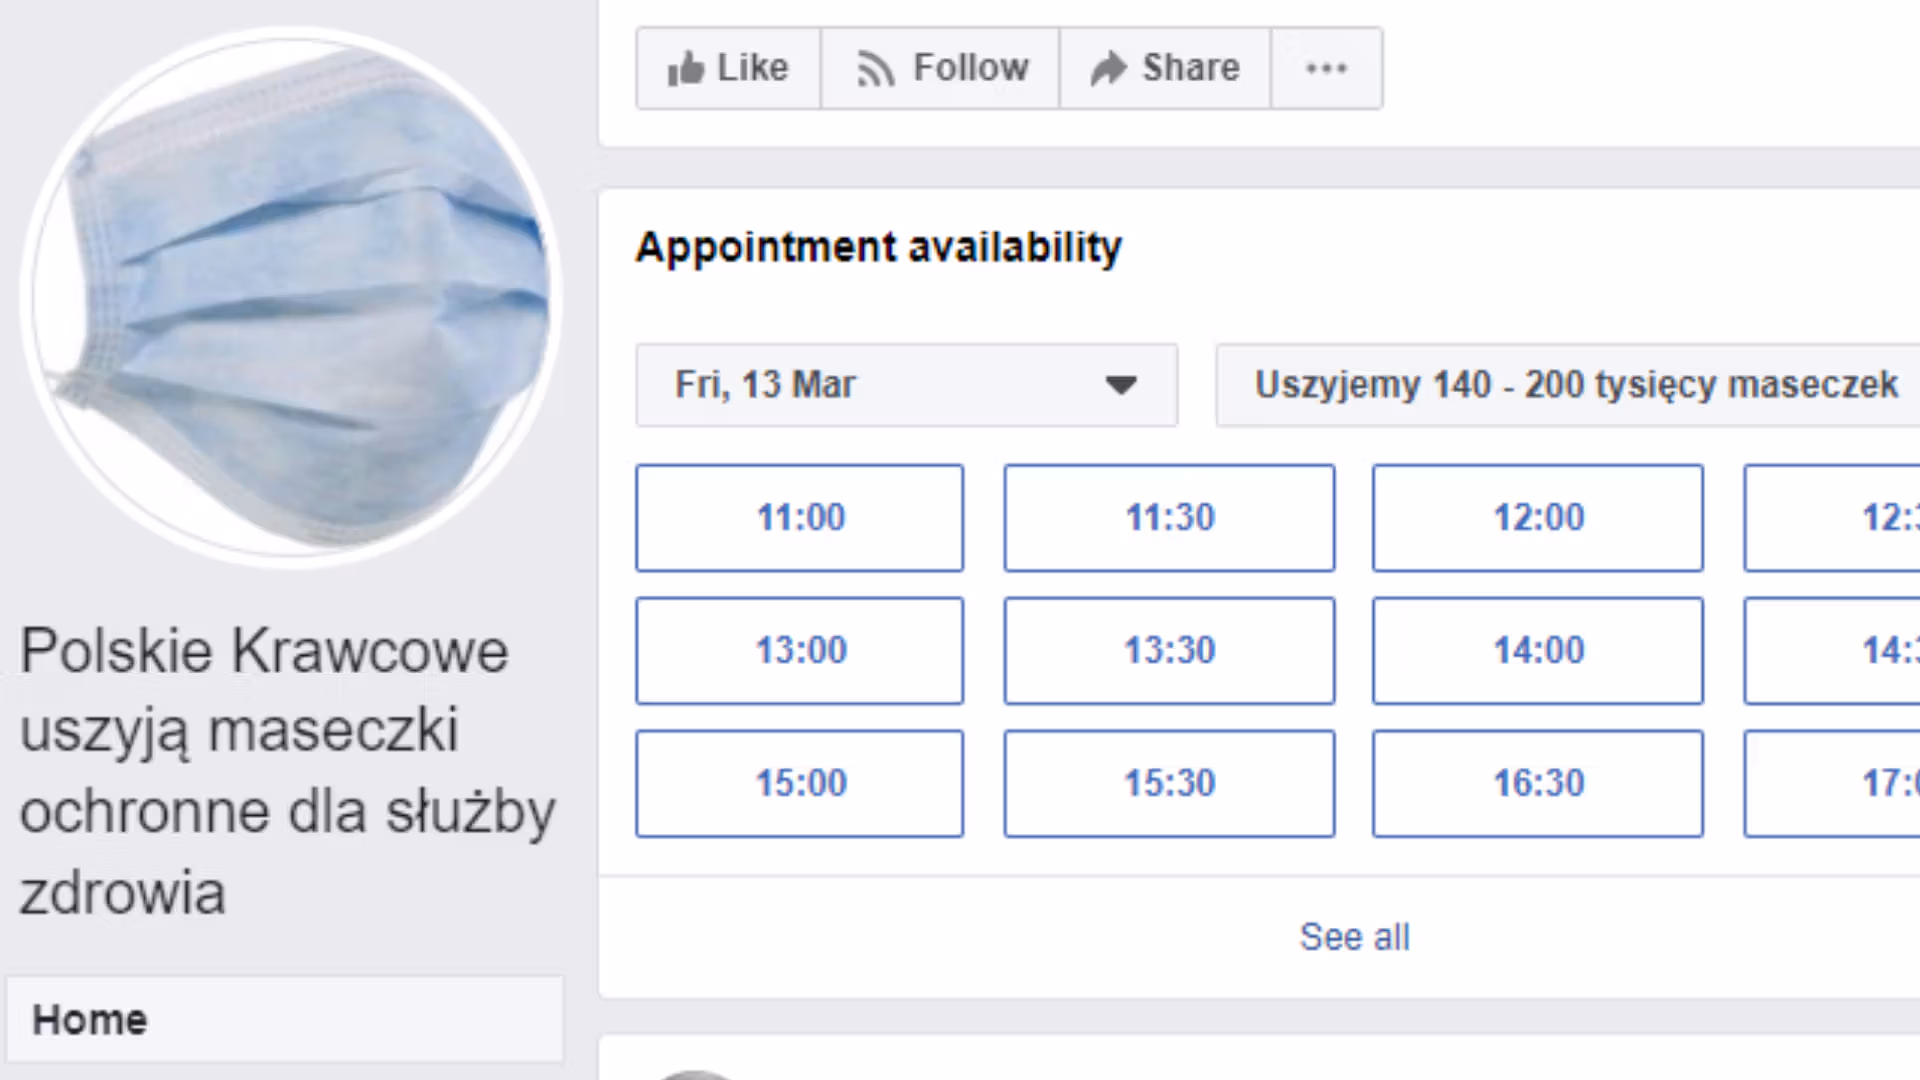1920x1080 pixels.
Task: Open the face mask profile picture
Action: pyautogui.click(x=290, y=297)
